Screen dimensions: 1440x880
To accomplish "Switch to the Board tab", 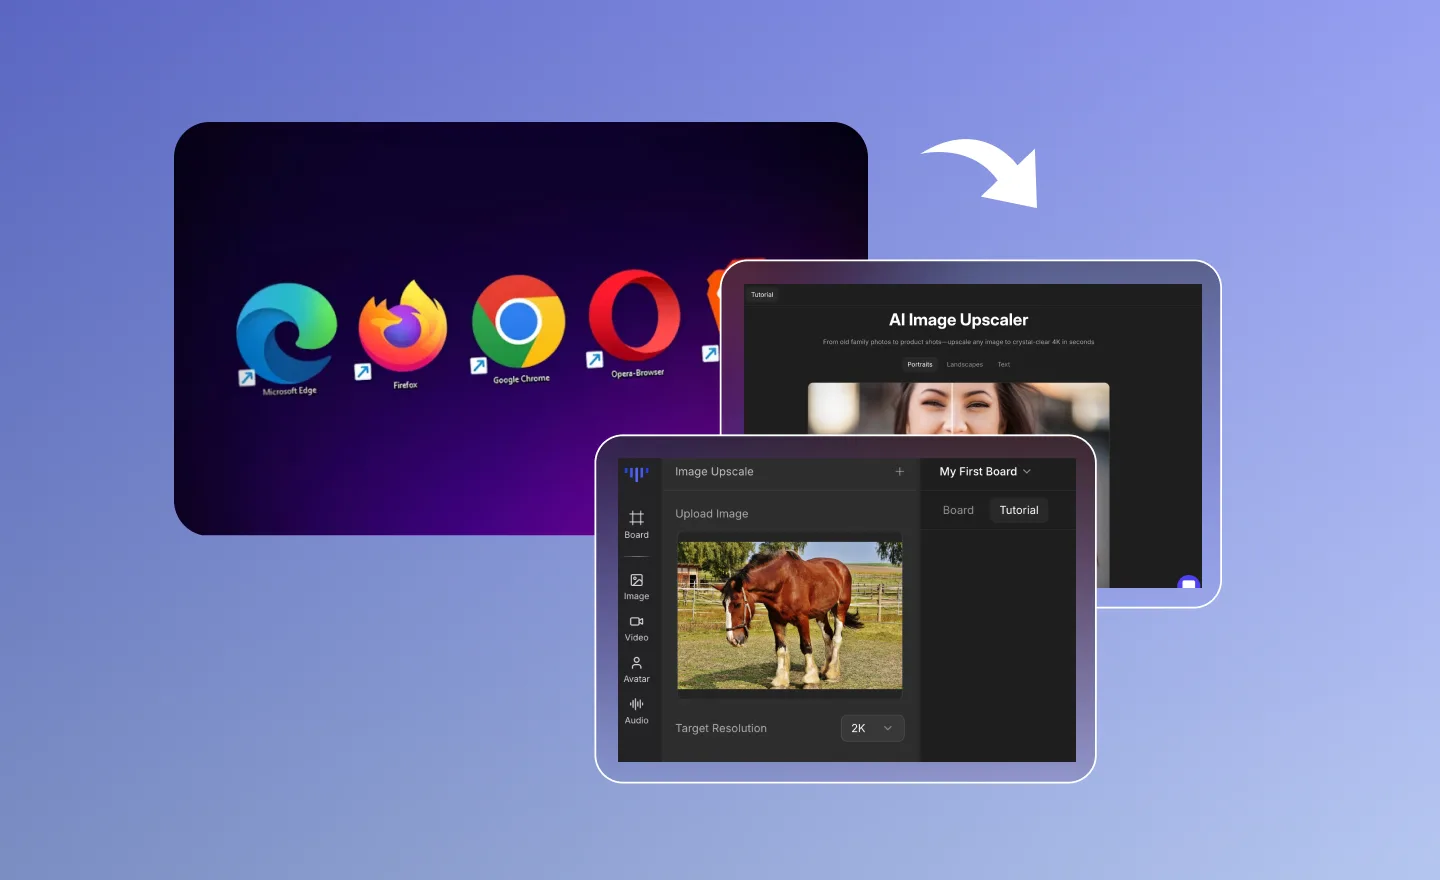I will 958,510.
